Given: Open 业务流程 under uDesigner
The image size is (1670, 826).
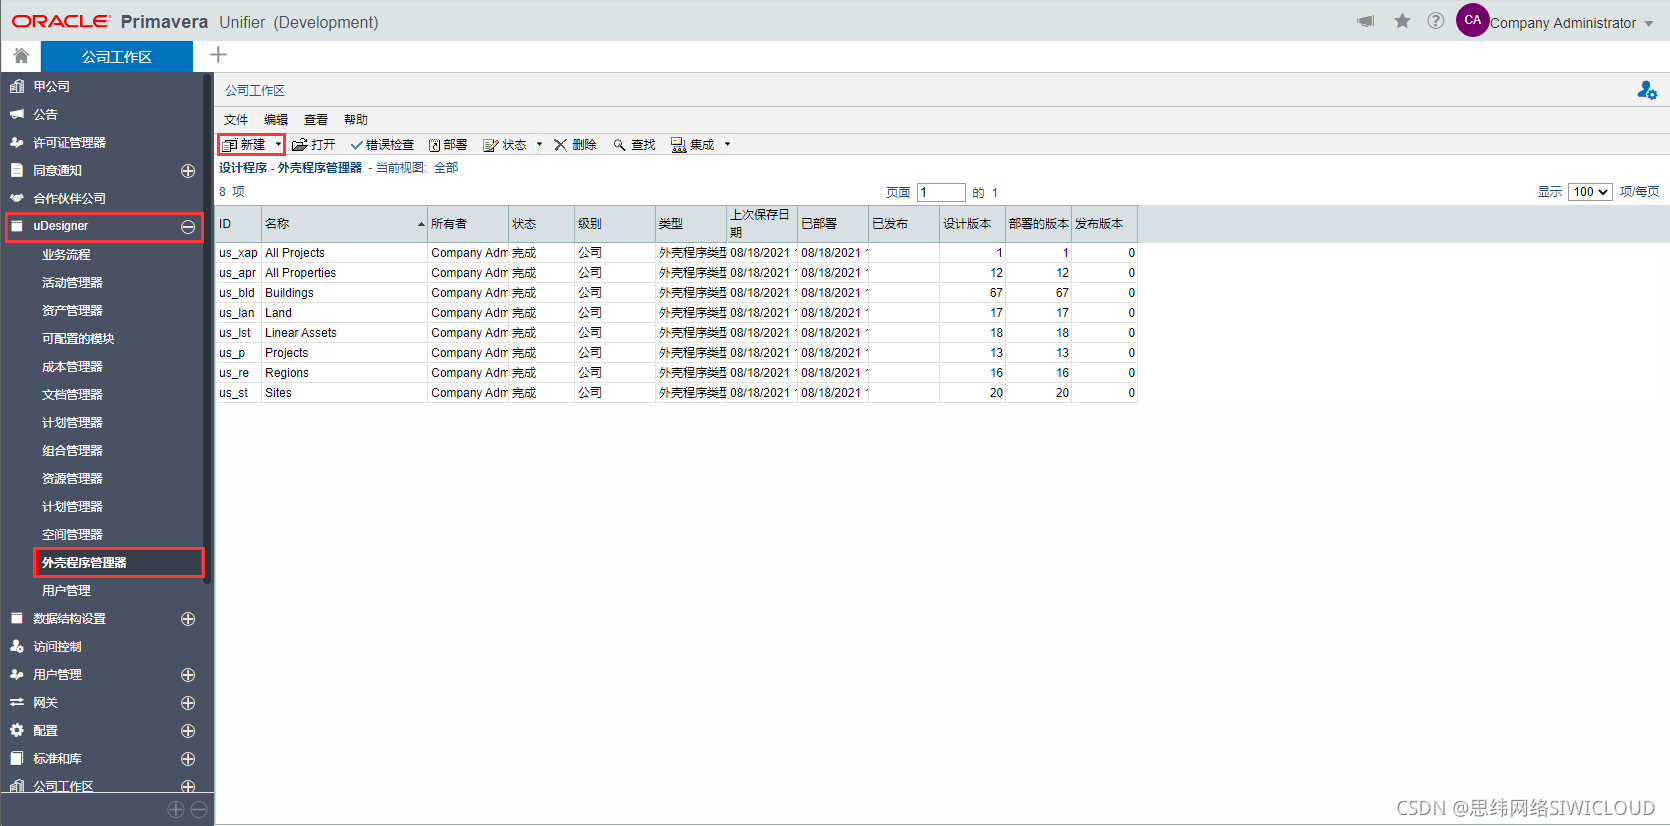Looking at the screenshot, I should pyautogui.click(x=66, y=255).
